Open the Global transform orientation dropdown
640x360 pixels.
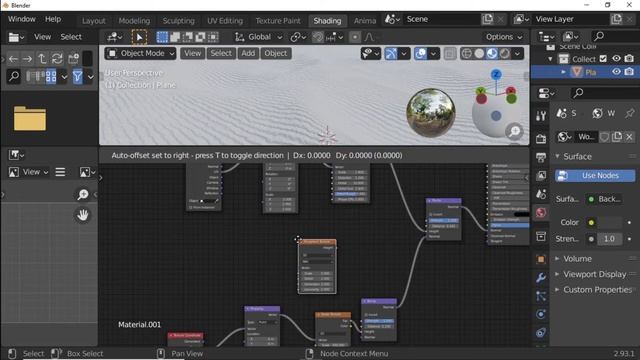click(x=259, y=37)
